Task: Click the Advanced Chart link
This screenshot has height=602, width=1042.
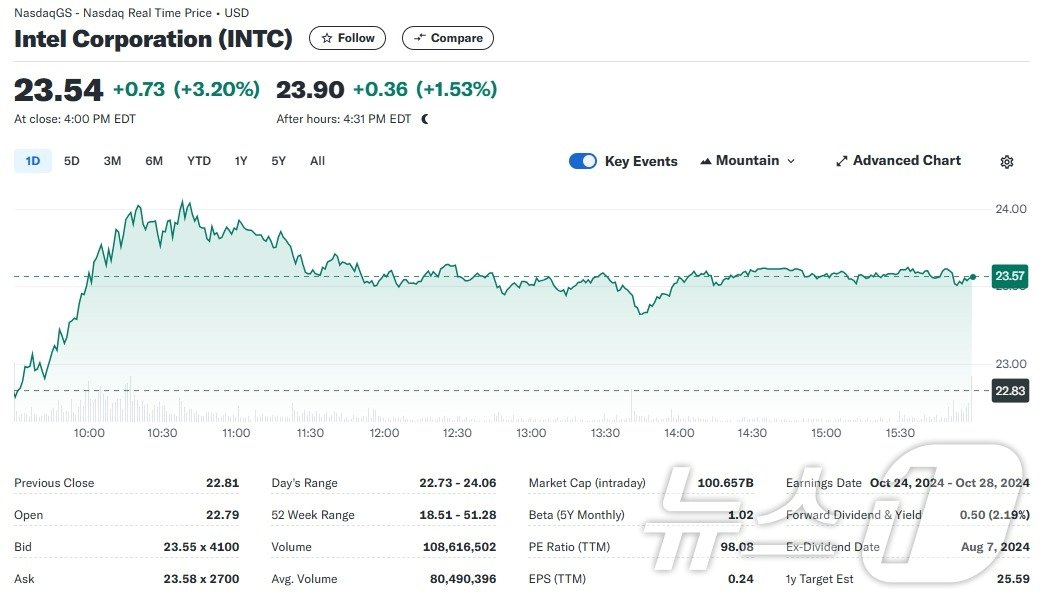Action: click(906, 161)
